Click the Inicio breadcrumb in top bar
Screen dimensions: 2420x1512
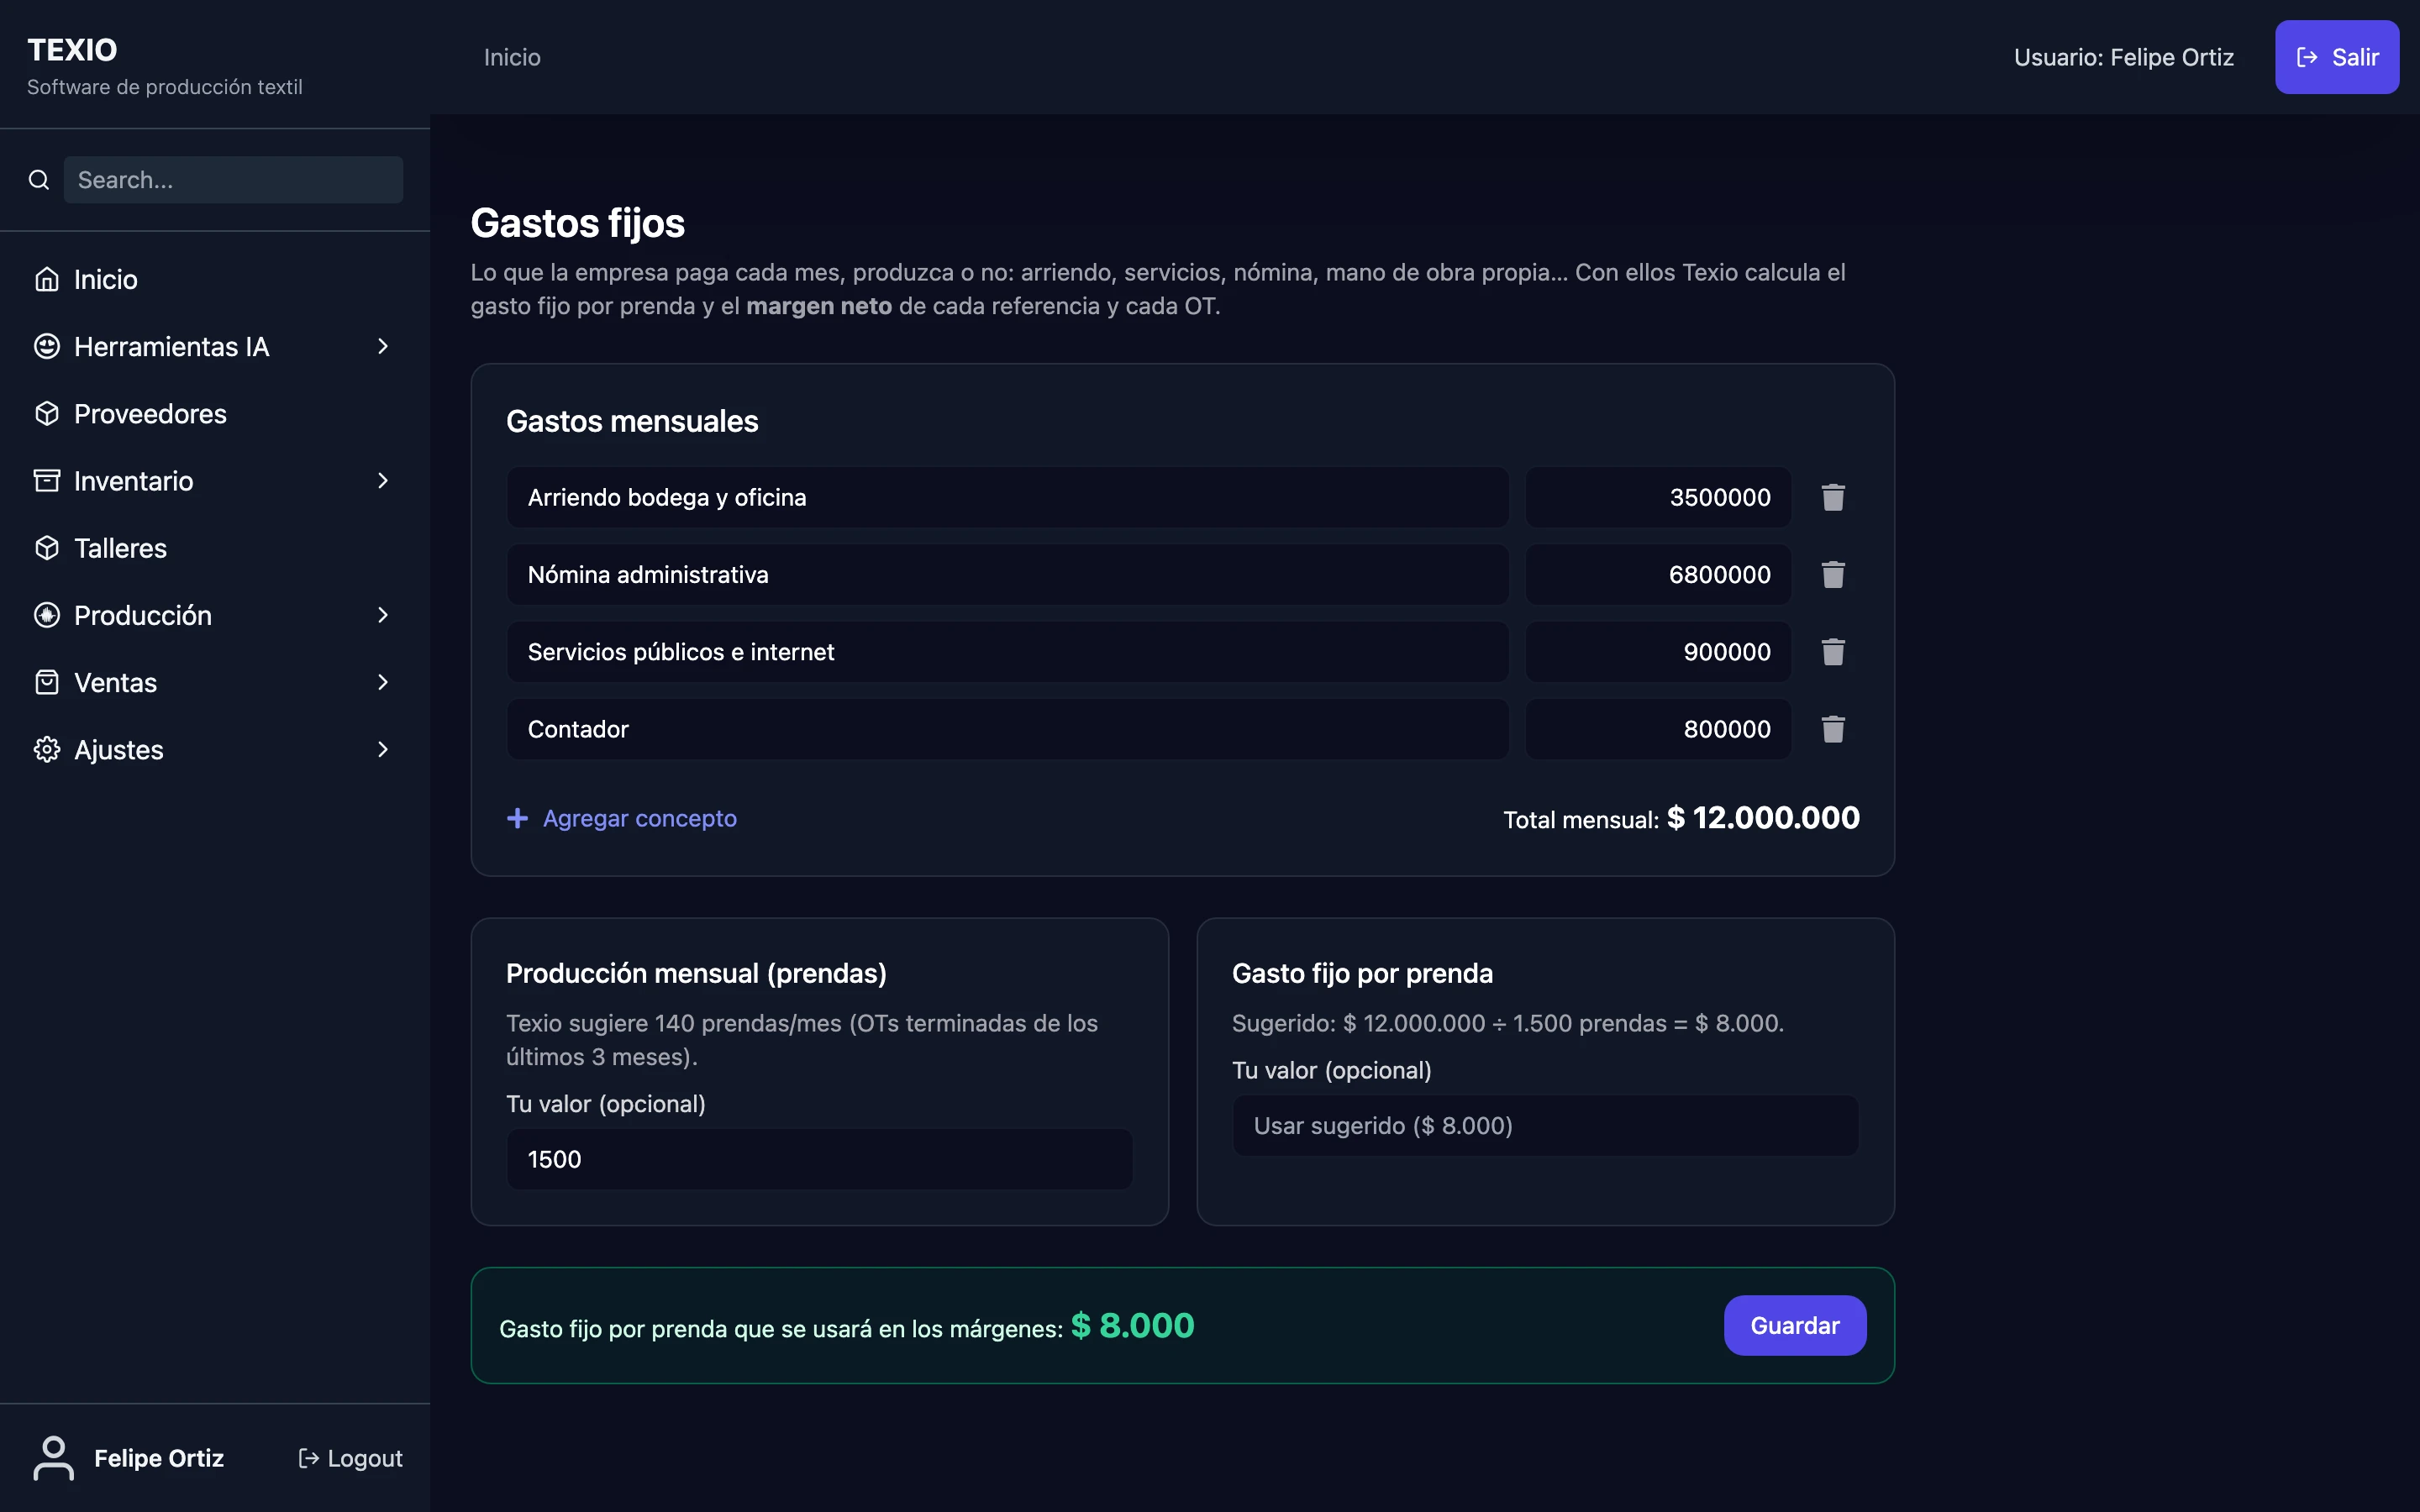coord(512,57)
